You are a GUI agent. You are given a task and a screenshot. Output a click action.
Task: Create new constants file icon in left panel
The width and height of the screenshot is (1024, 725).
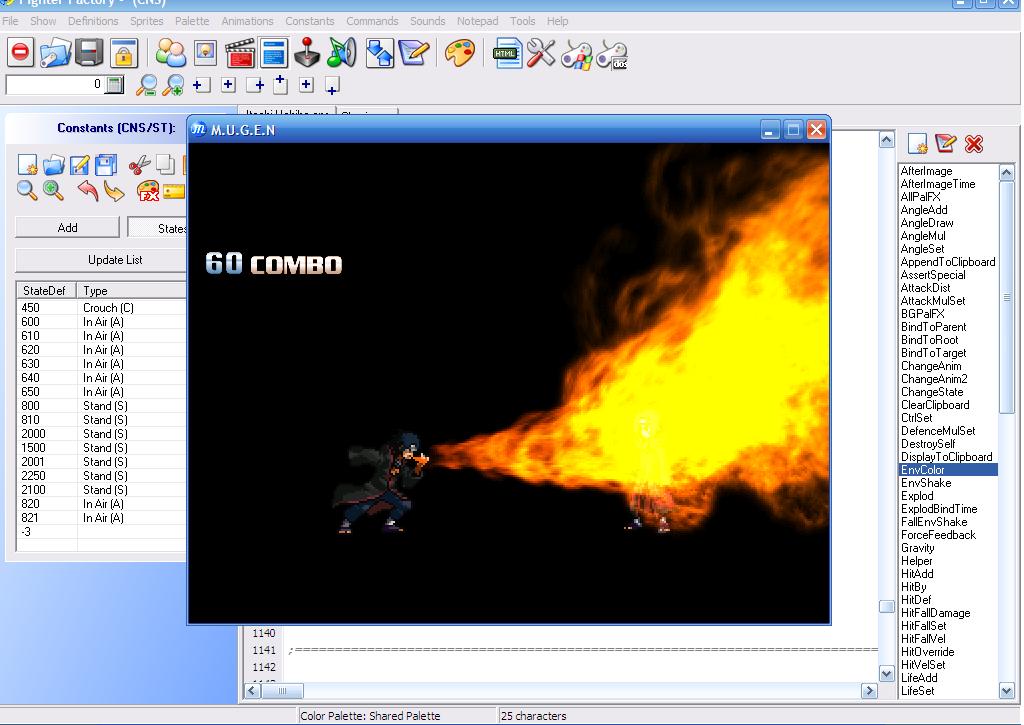[x=27, y=165]
